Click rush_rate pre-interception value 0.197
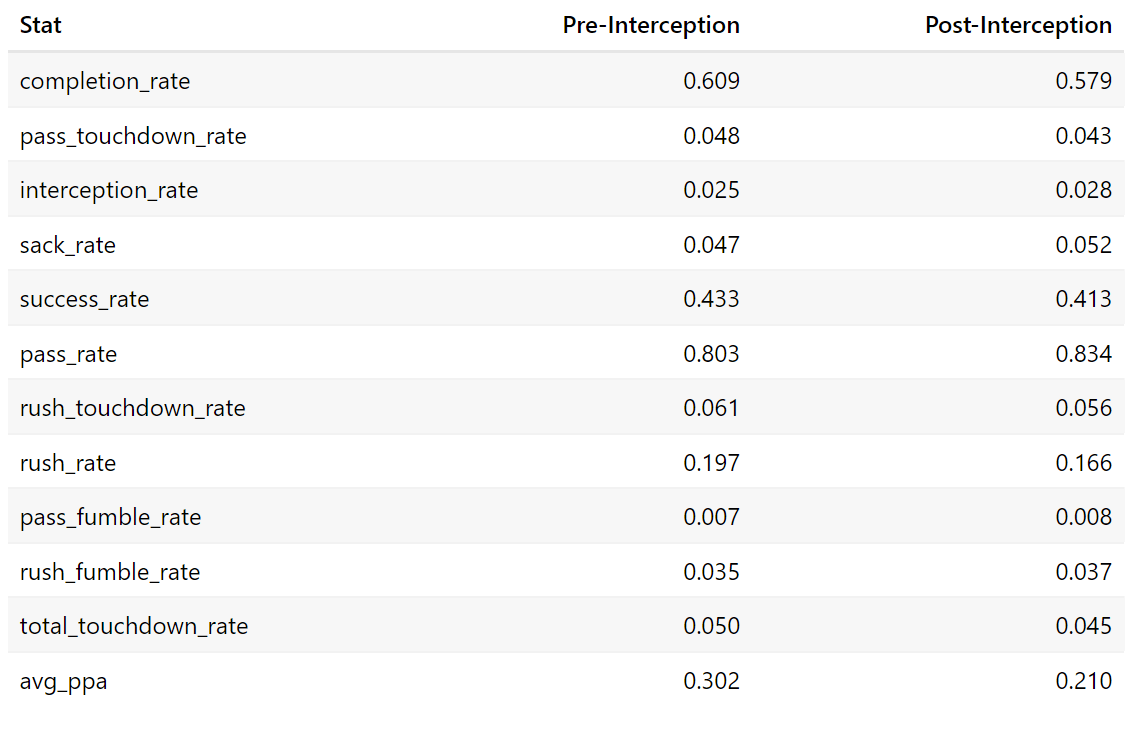Screen dimensions: 1132x733 [x=711, y=462]
